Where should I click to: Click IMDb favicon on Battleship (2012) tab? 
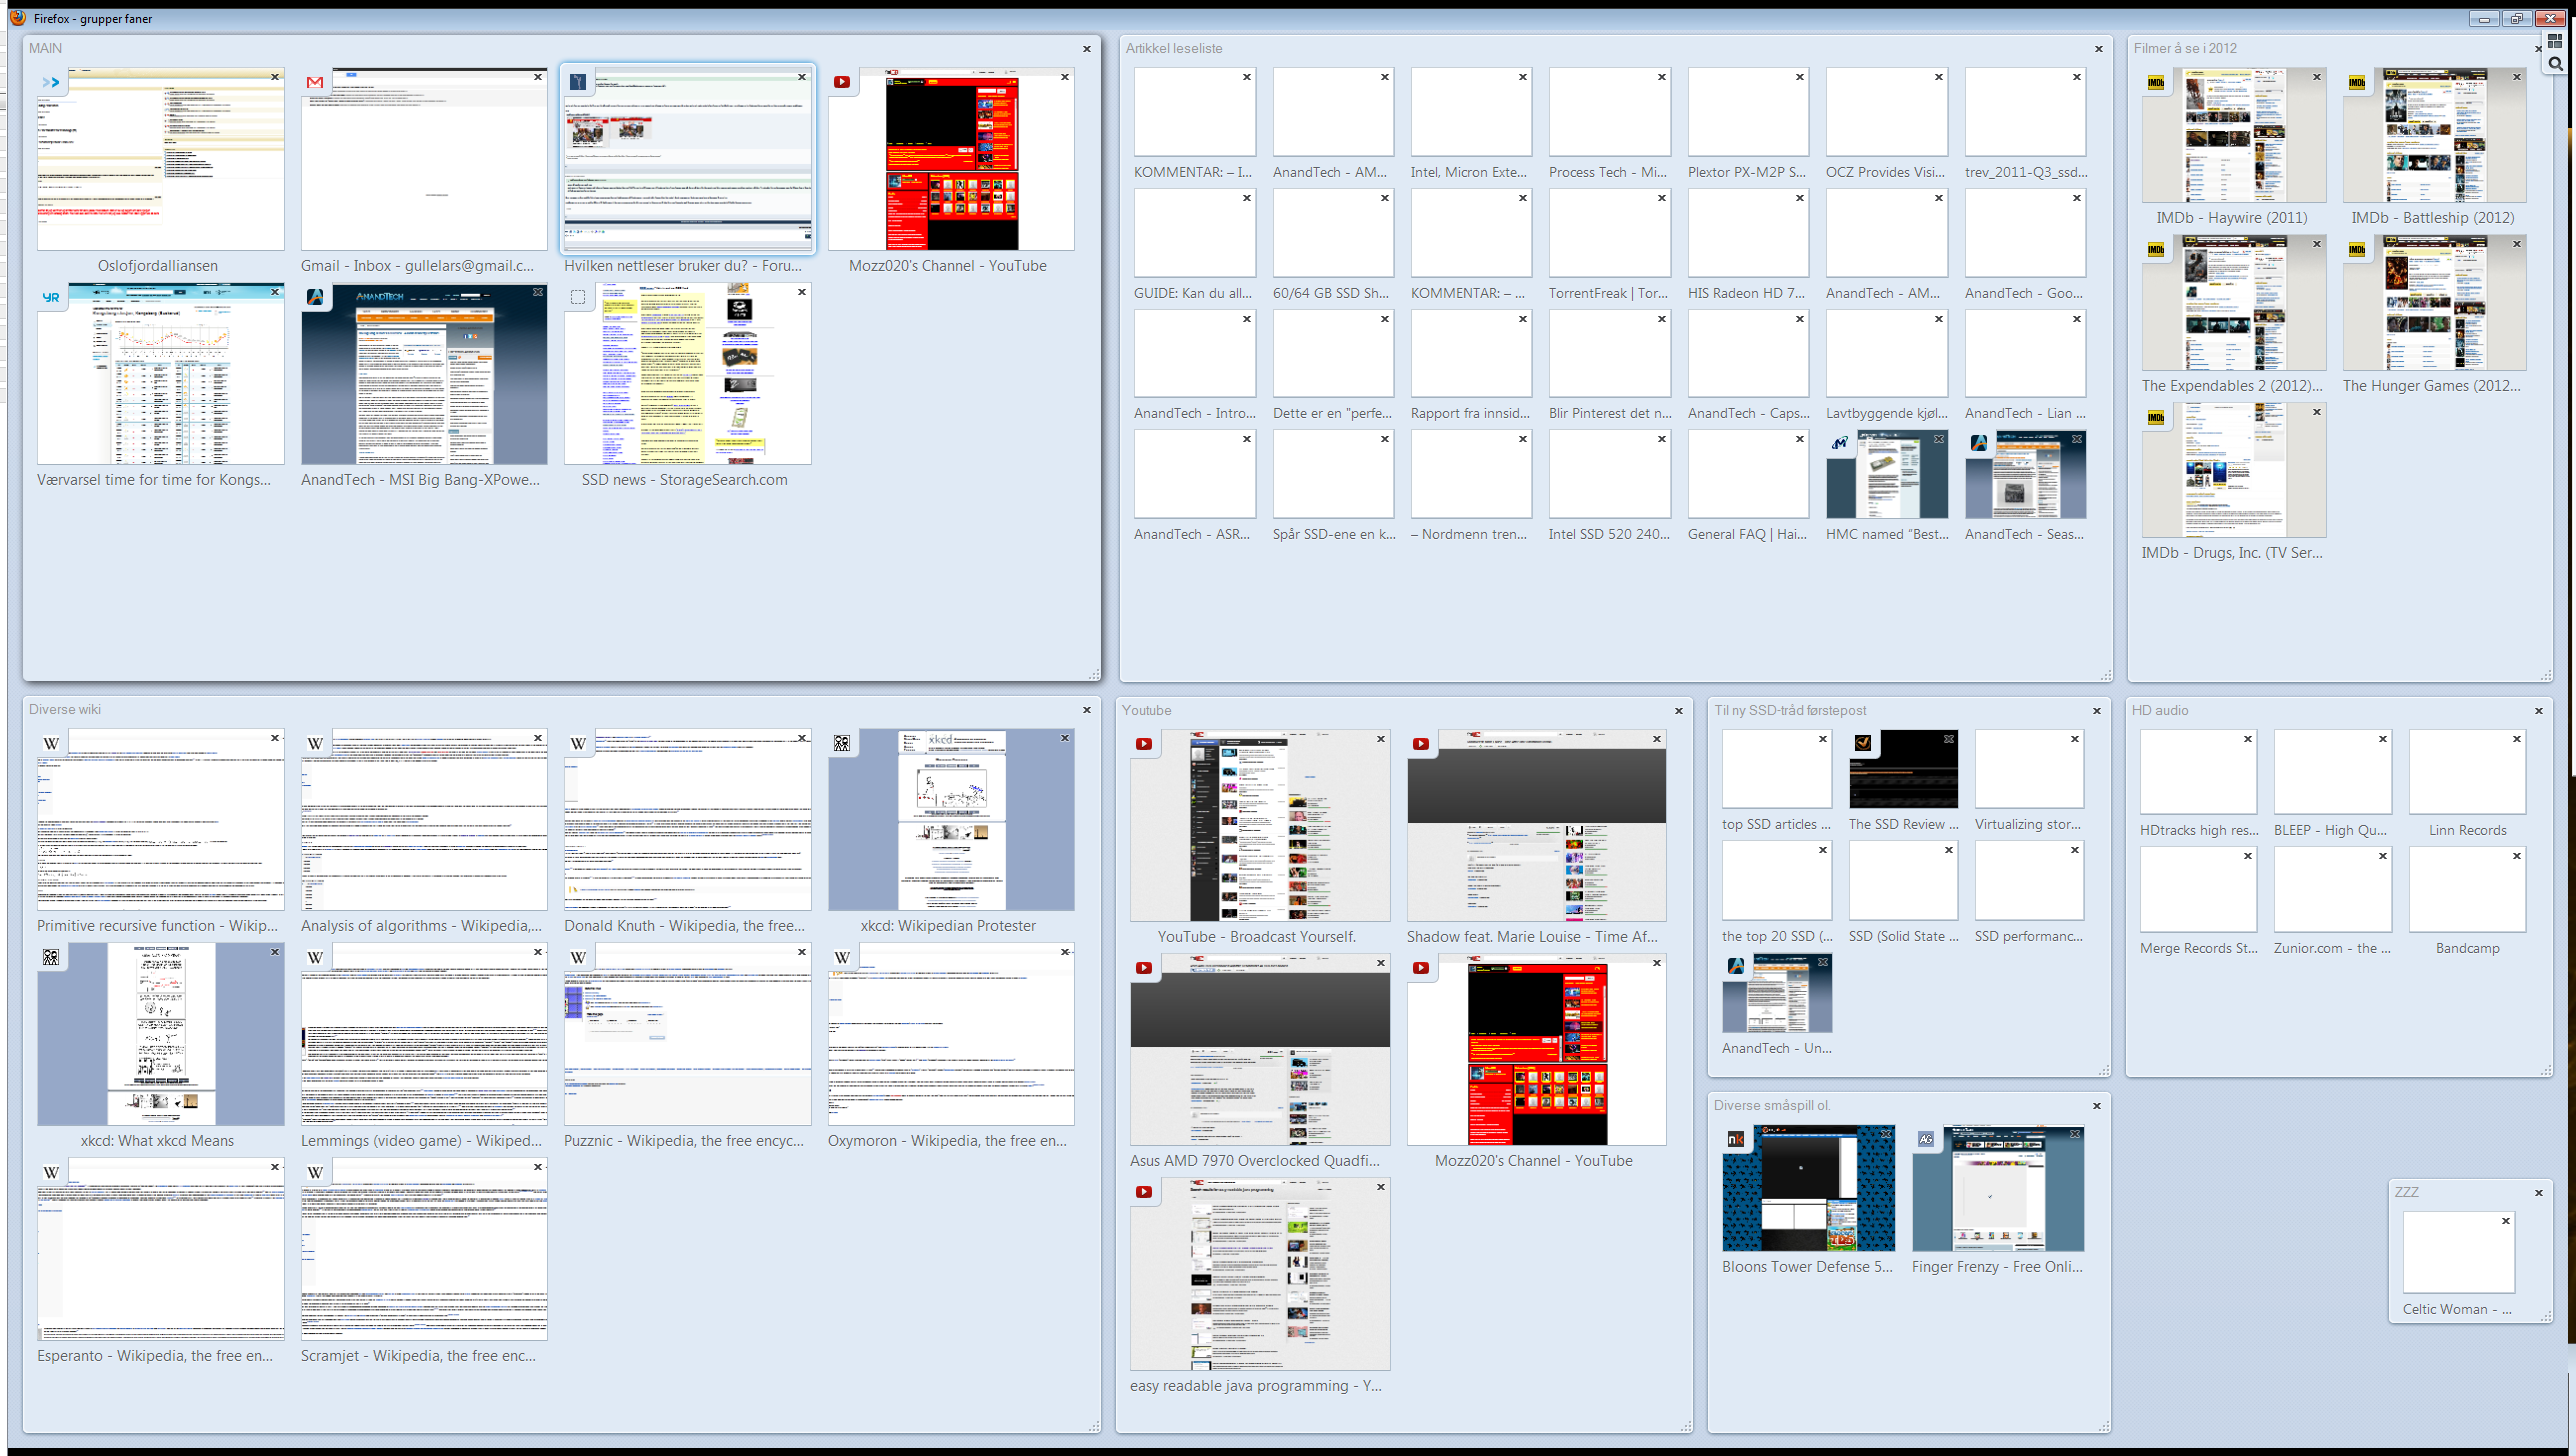point(2357,82)
